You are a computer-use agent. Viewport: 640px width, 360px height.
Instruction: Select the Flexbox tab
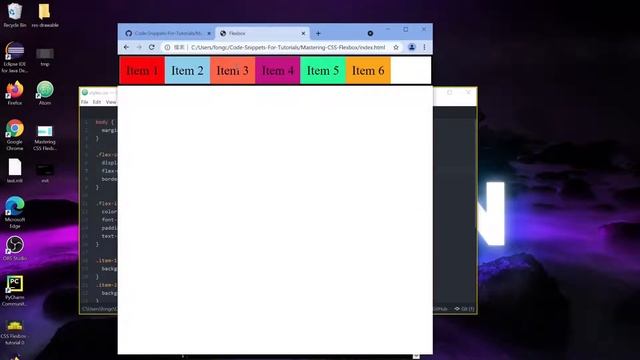click(x=261, y=33)
